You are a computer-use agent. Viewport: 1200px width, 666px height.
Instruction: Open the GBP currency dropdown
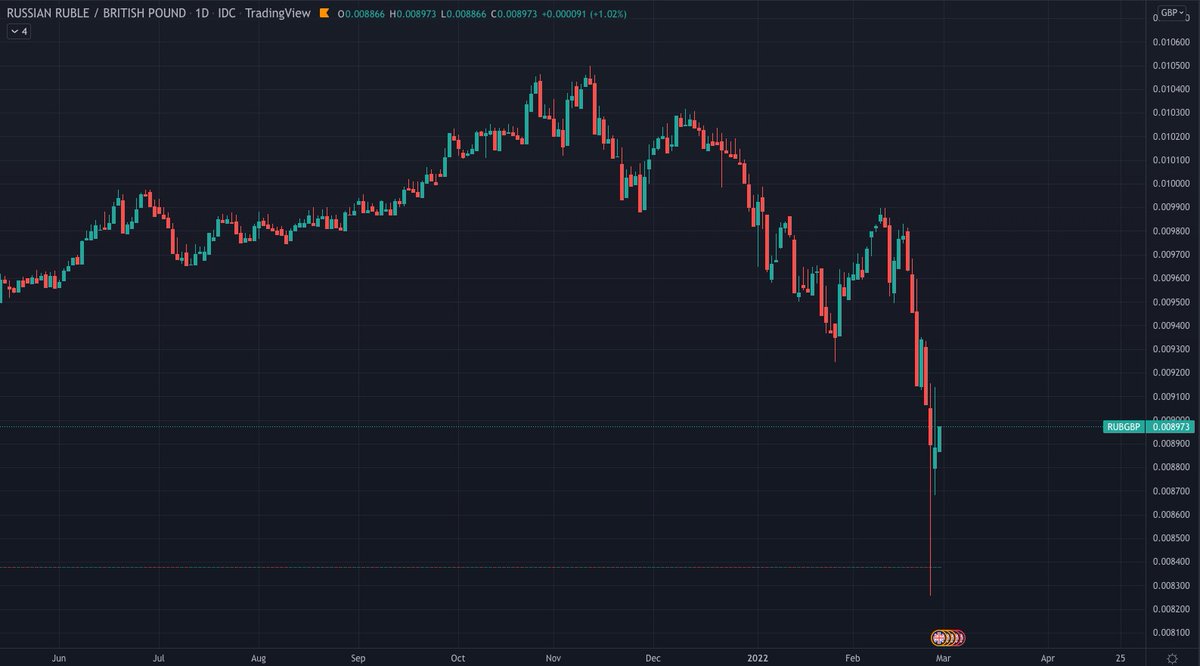[x=1170, y=13]
